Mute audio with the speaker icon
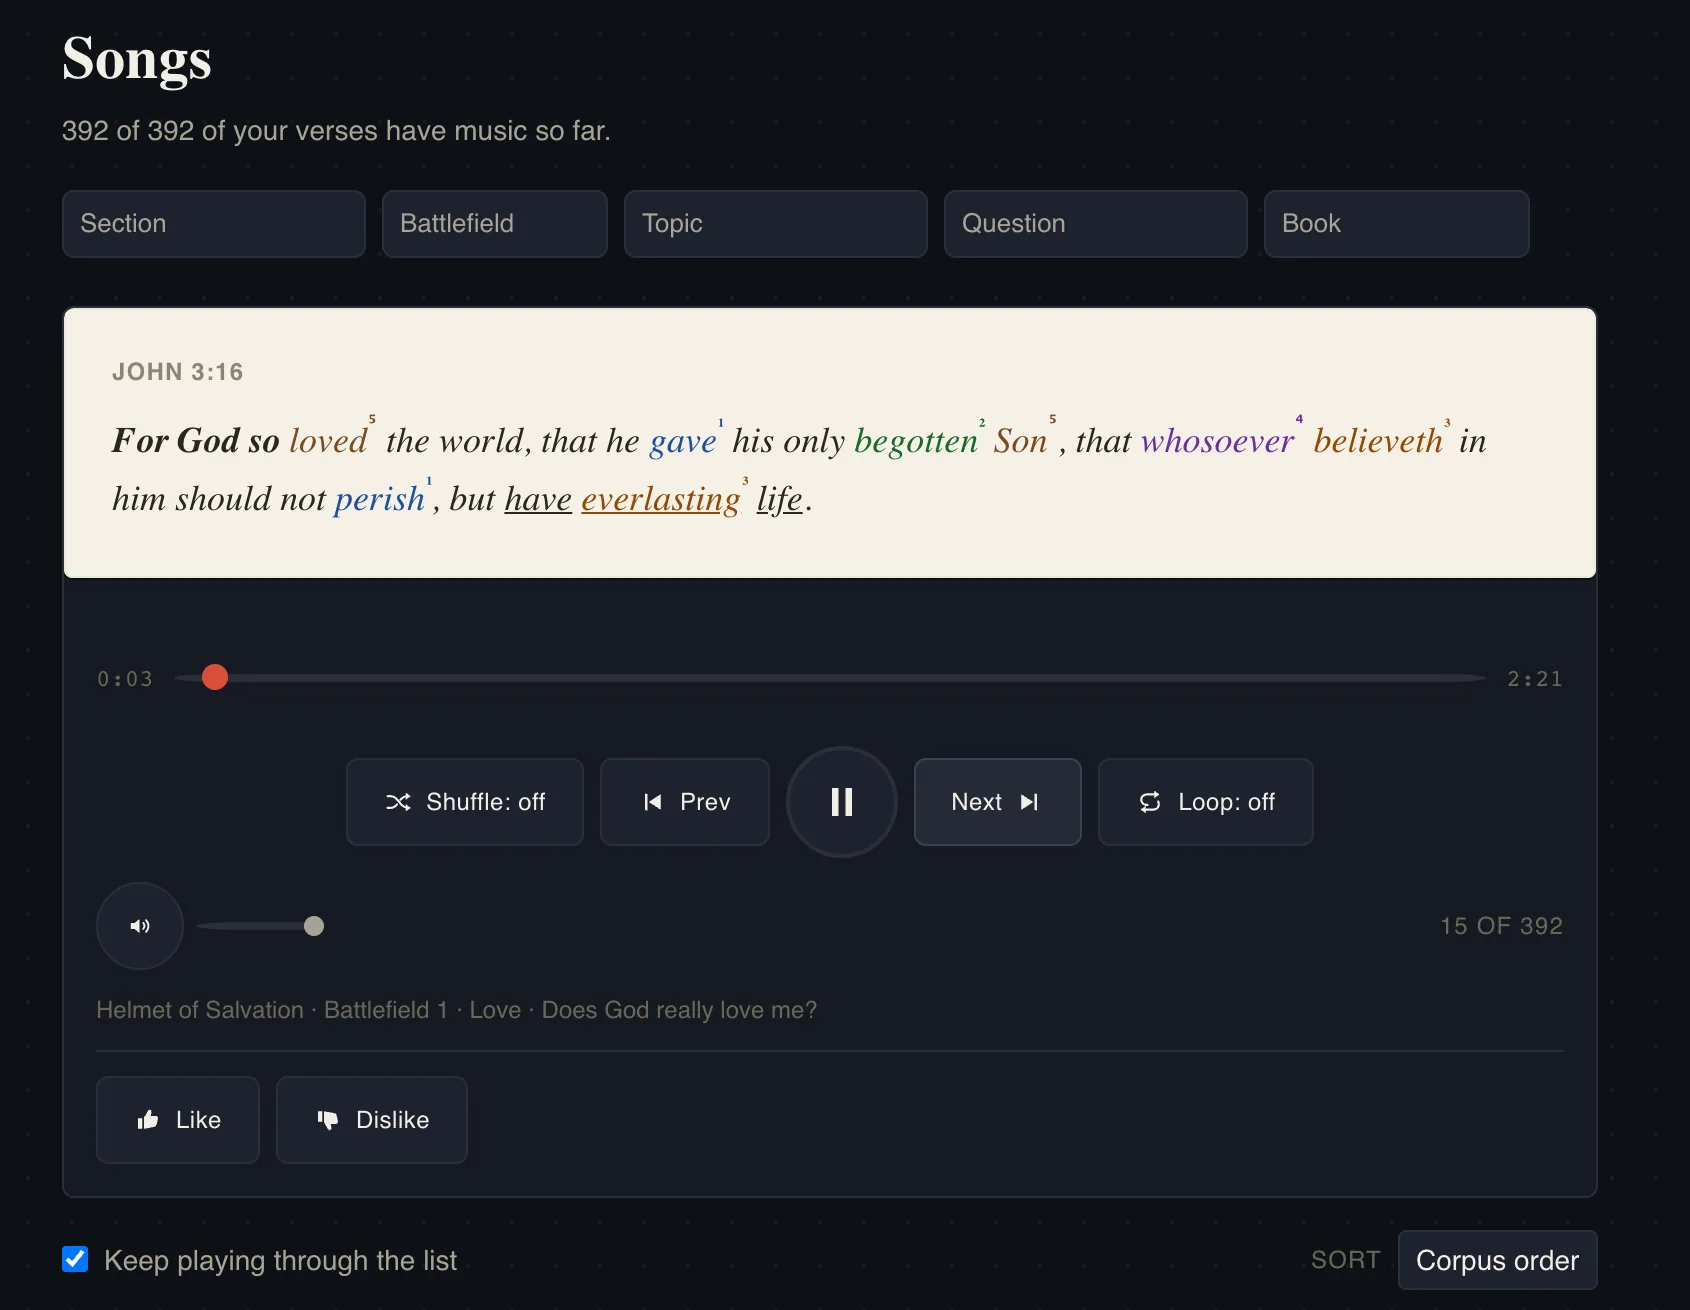 pyautogui.click(x=140, y=926)
